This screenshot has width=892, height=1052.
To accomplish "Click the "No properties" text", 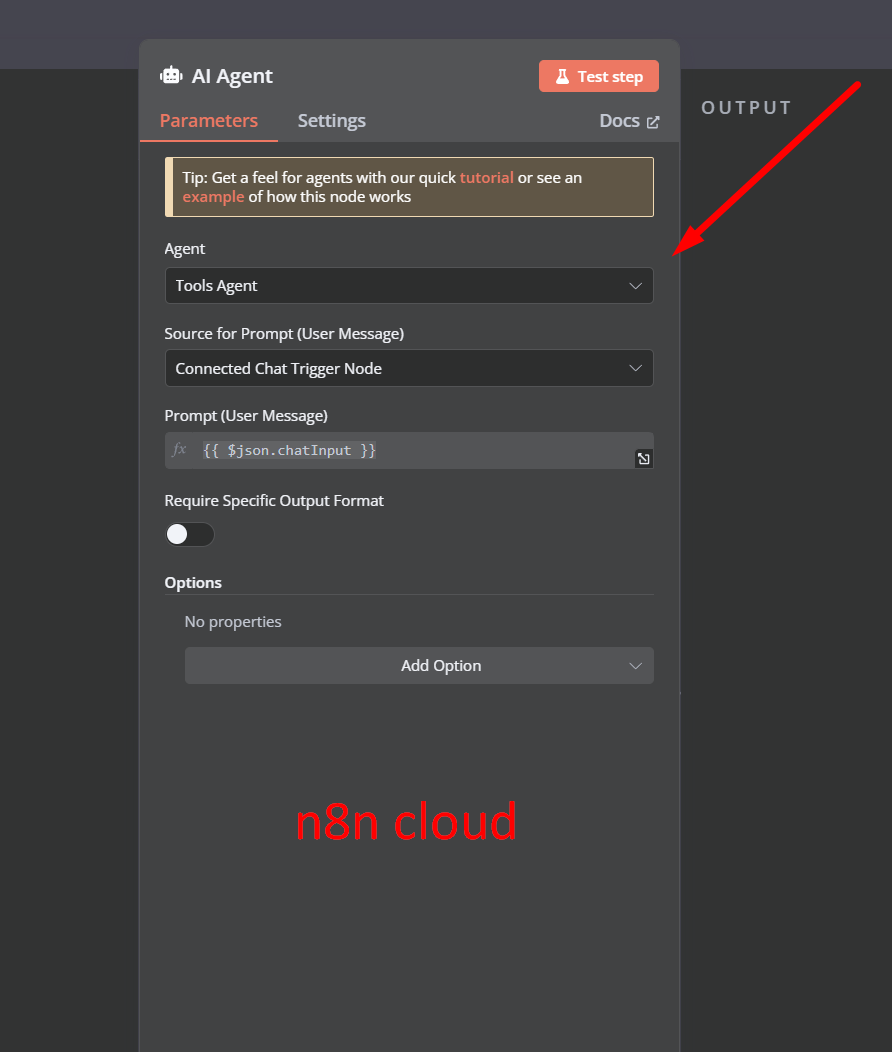I will pyautogui.click(x=233, y=622).
